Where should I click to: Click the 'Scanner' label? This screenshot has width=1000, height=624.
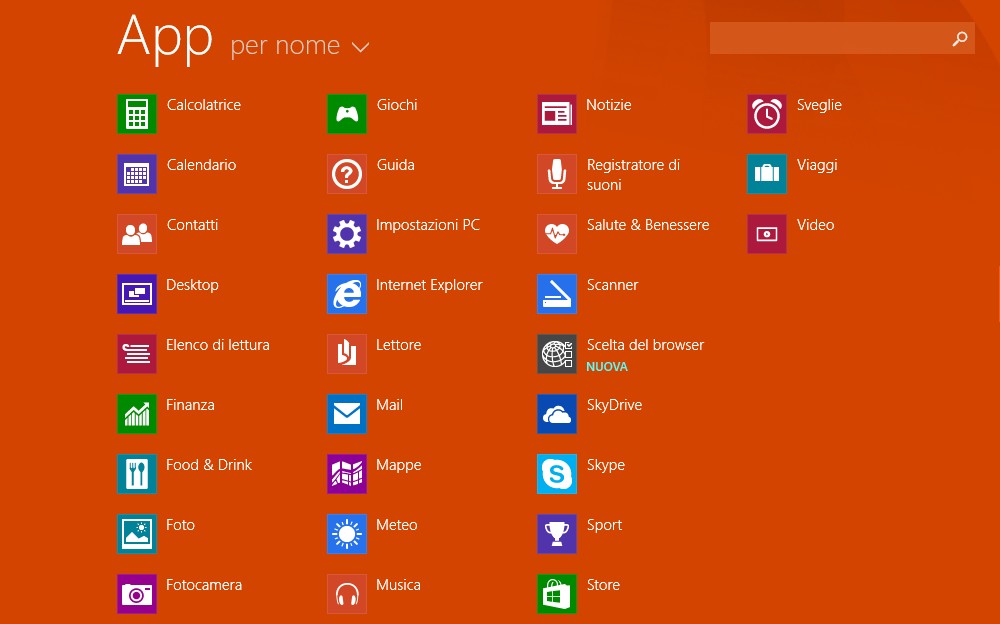[613, 285]
